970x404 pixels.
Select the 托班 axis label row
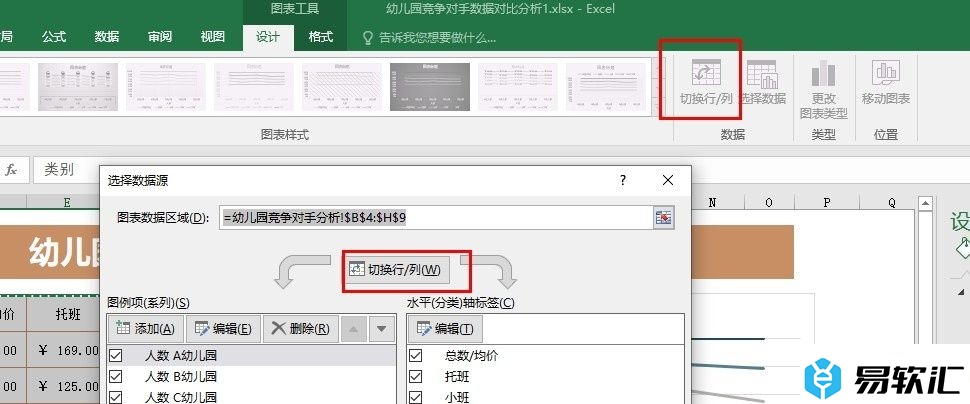tap(546, 376)
